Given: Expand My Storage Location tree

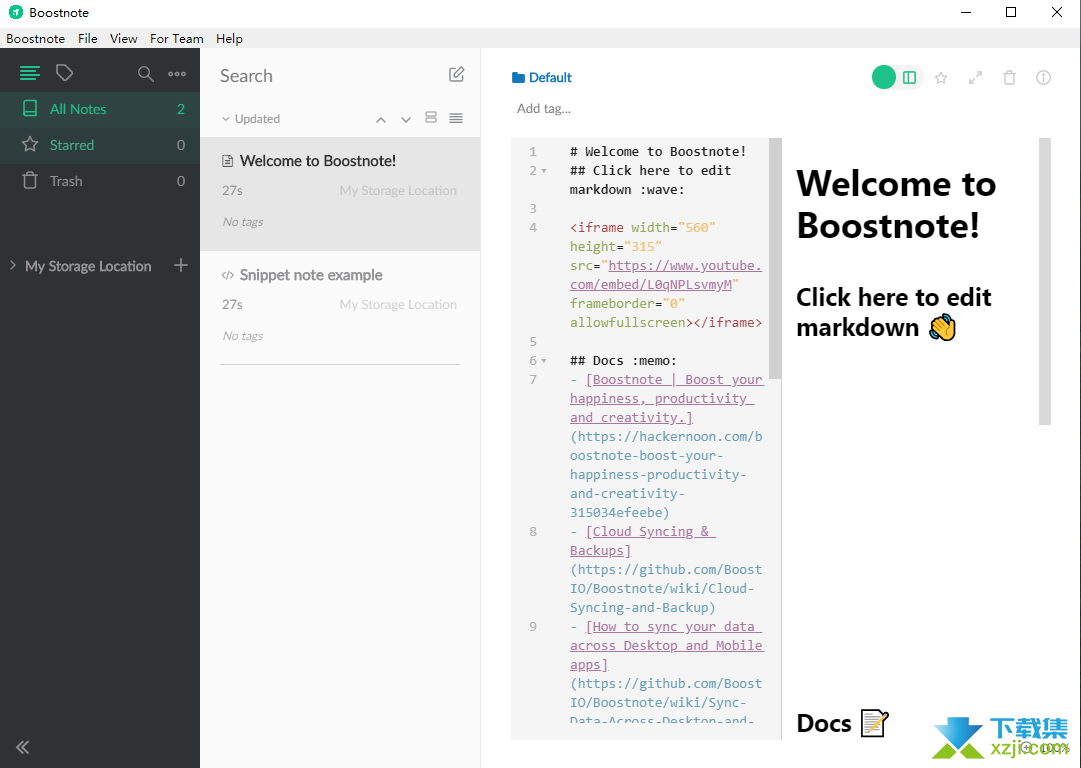Looking at the screenshot, I should (12, 265).
